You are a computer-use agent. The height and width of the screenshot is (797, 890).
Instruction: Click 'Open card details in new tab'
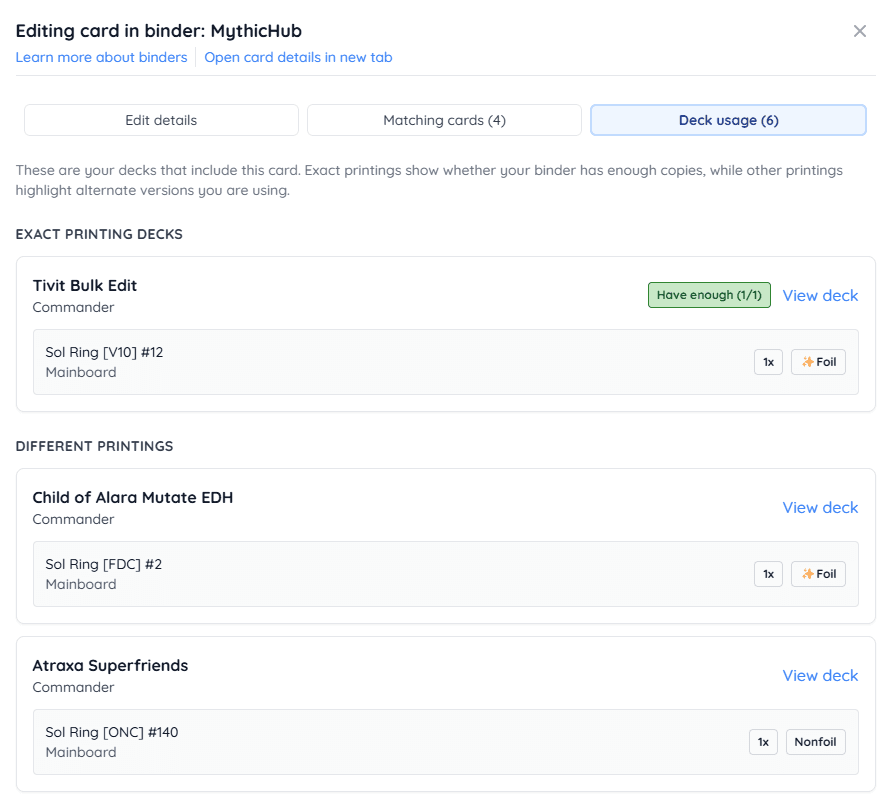coord(298,57)
